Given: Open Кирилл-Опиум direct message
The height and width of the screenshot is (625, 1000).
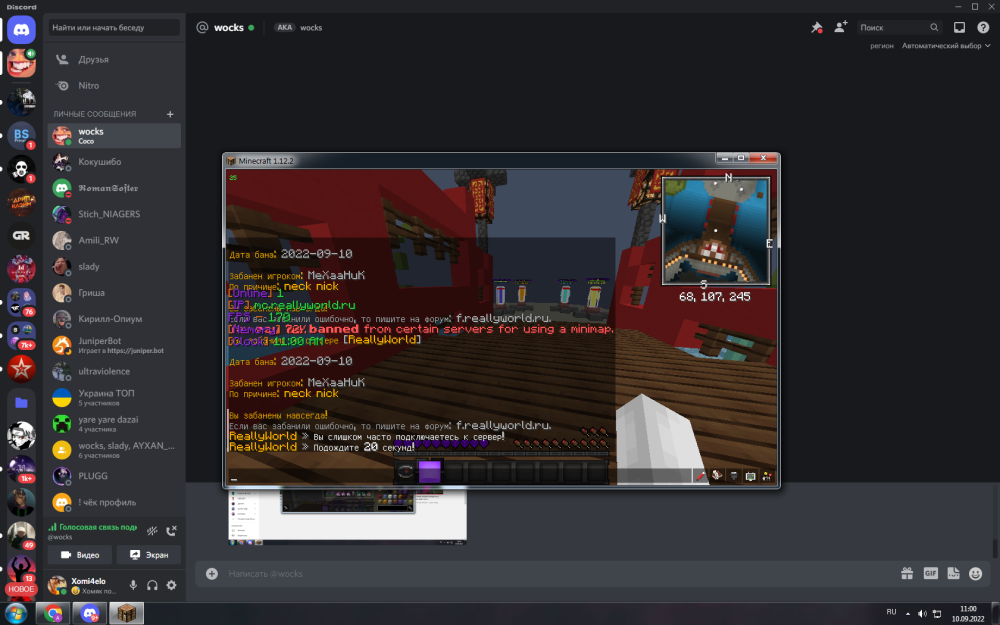Looking at the screenshot, I should pos(114,318).
